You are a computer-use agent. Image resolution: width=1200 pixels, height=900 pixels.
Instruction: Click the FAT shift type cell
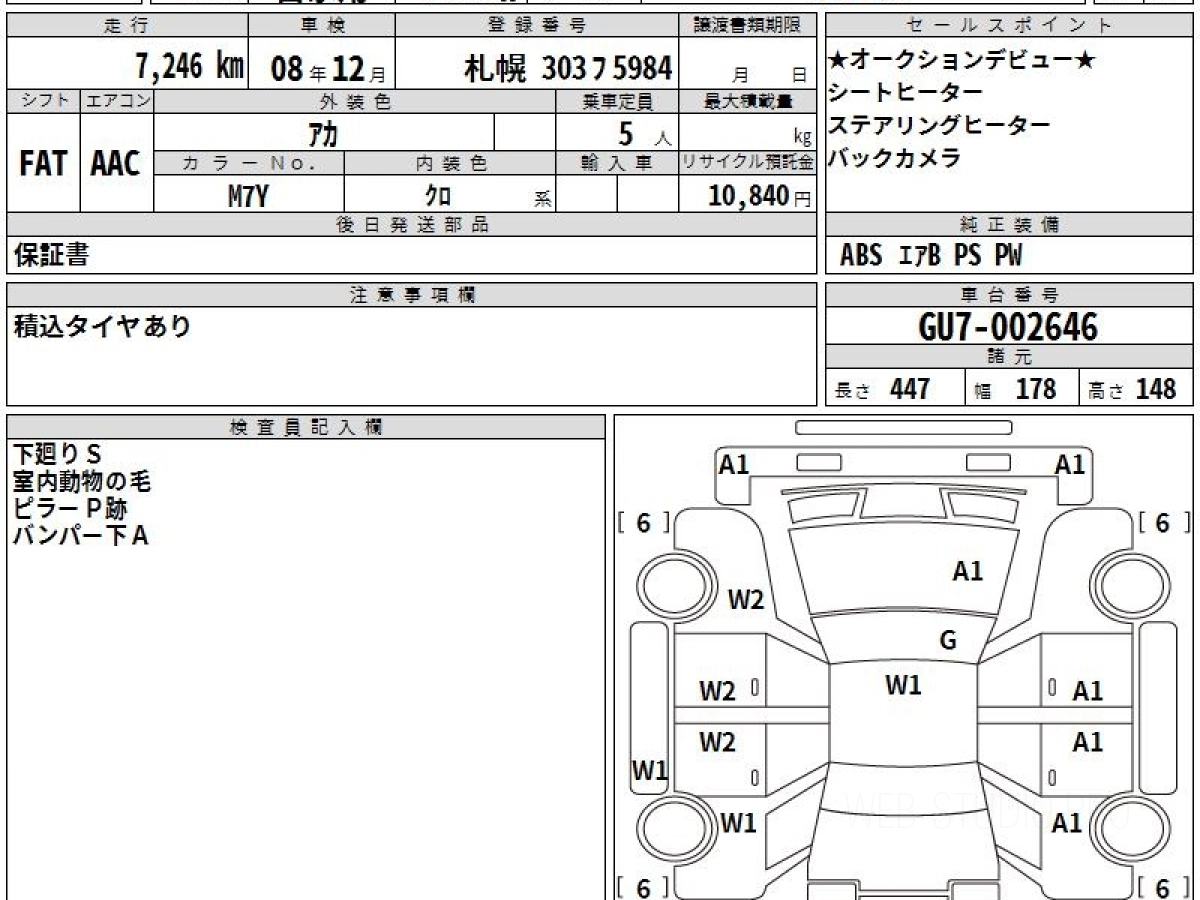click(43, 164)
